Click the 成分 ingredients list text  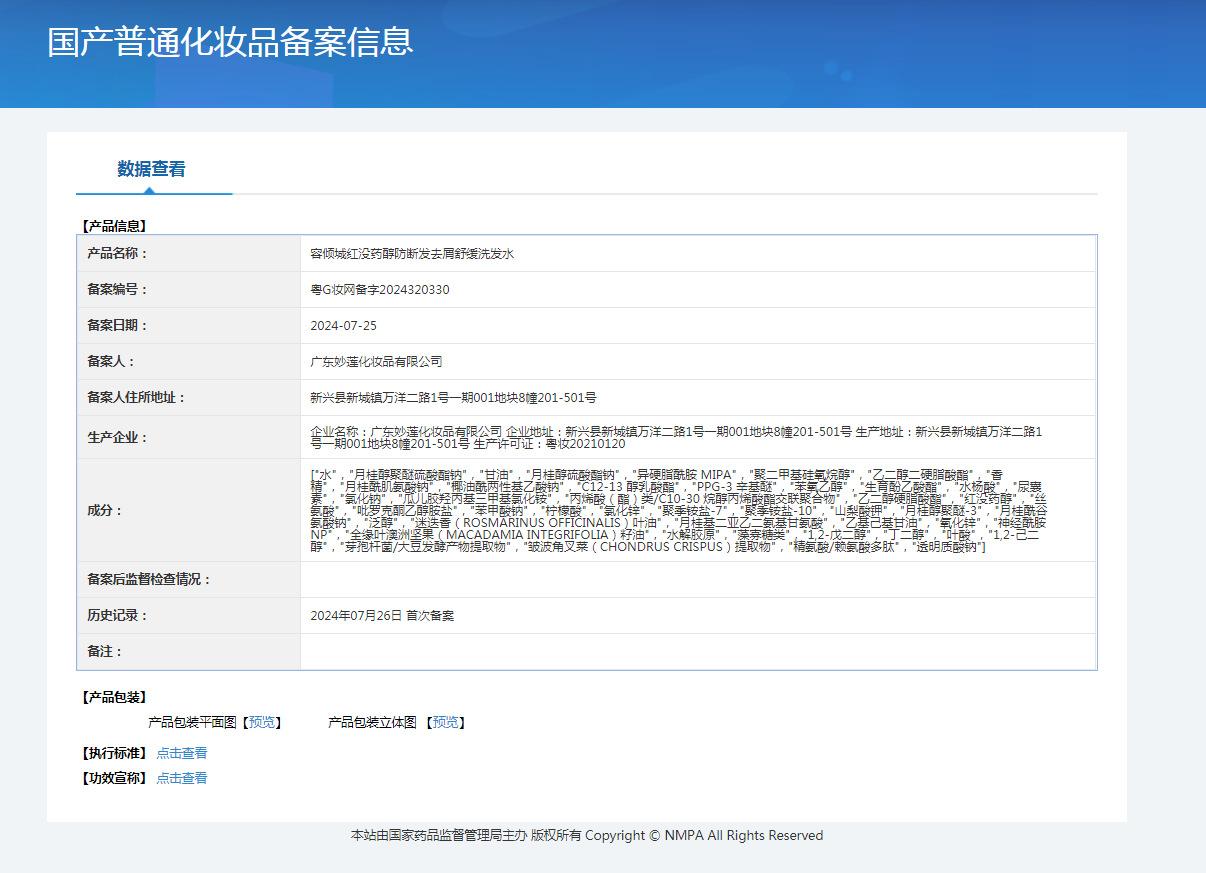click(x=678, y=510)
